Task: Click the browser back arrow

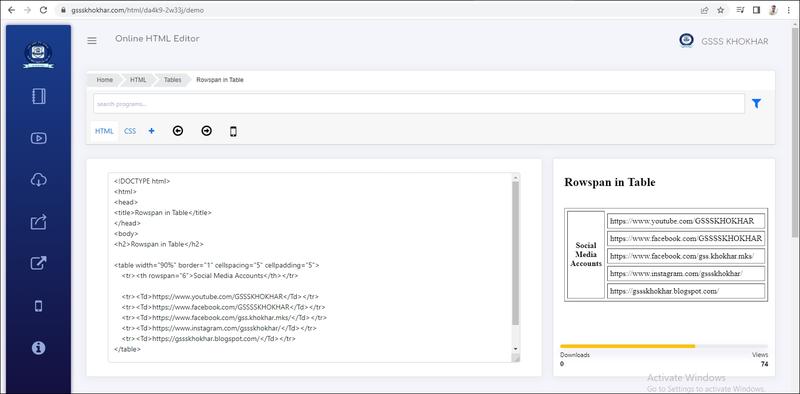Action: click(11, 10)
